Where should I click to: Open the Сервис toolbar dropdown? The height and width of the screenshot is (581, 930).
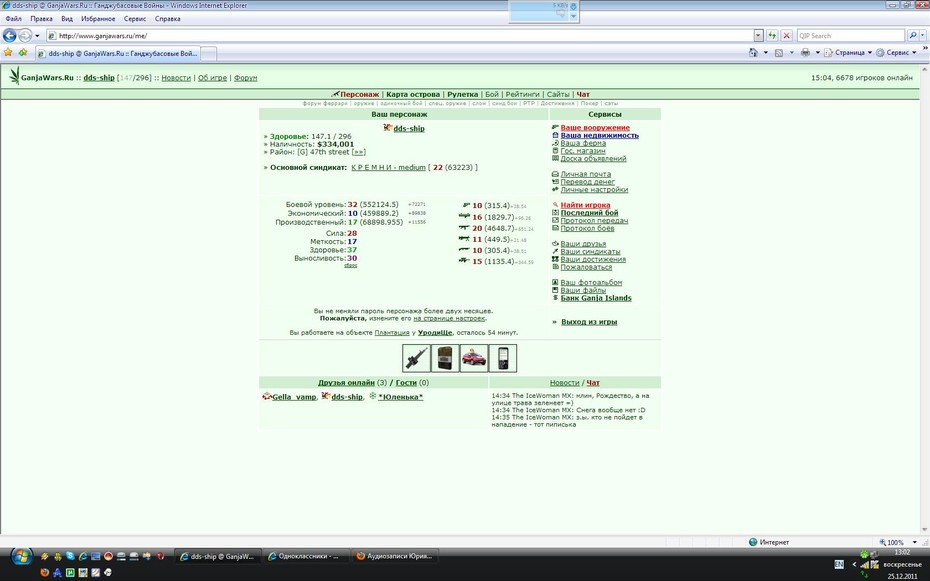(x=897, y=53)
